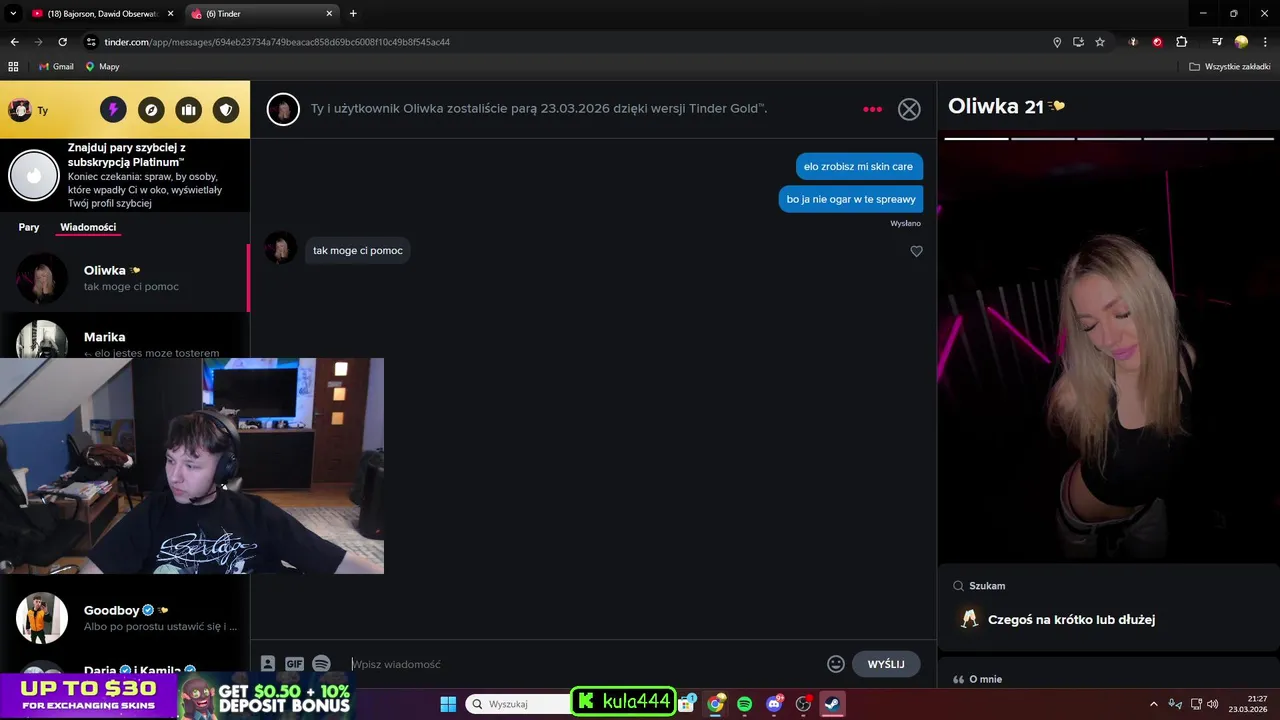The image size is (1280, 720).
Task: Open the Explore compass icon
Action: point(151,110)
